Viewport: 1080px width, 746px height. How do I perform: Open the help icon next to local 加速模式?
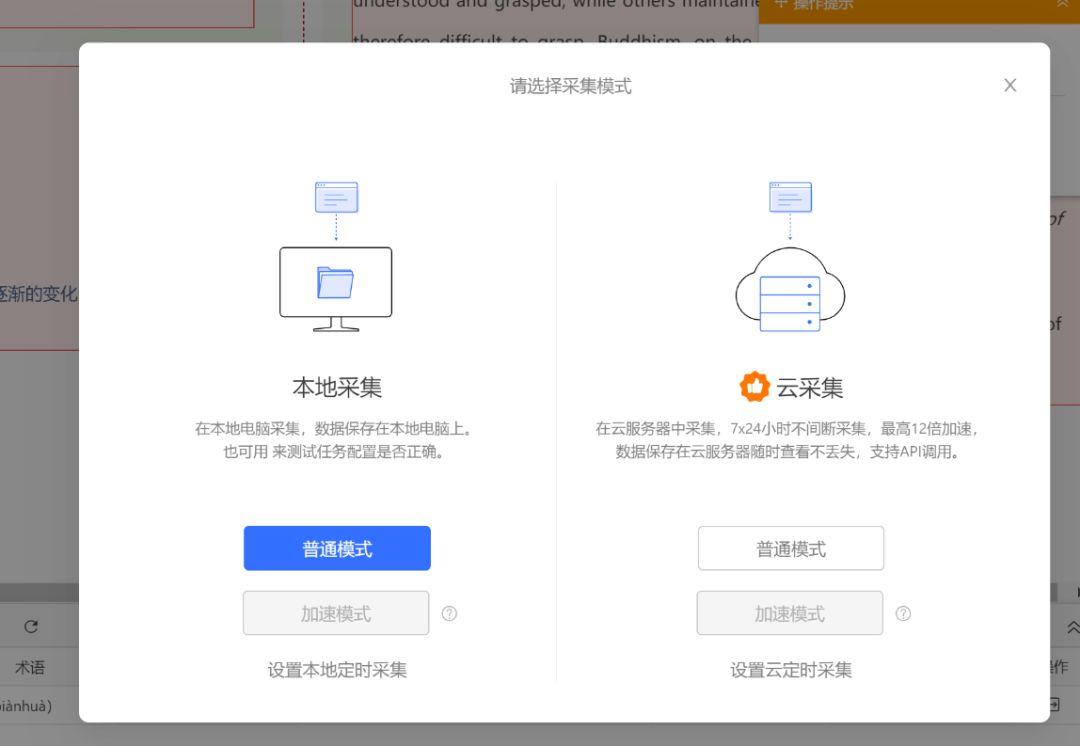click(x=449, y=613)
